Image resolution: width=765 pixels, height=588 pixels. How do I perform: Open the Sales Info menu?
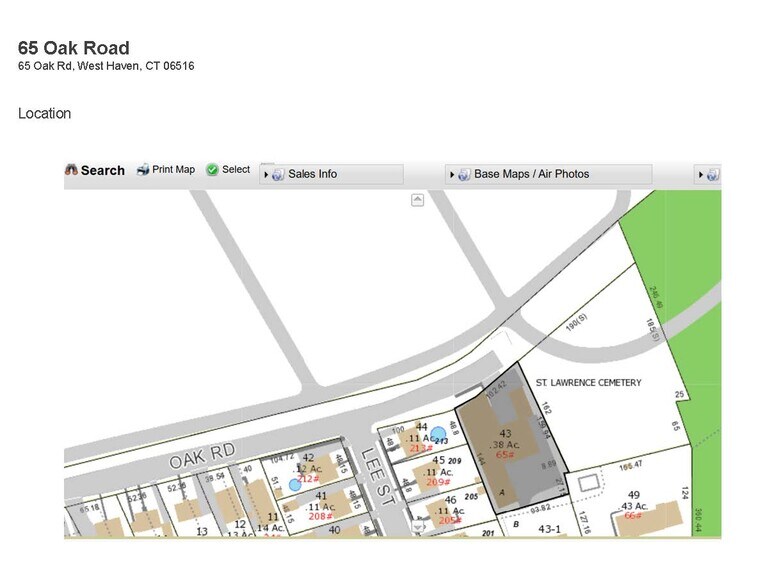[x=312, y=174]
